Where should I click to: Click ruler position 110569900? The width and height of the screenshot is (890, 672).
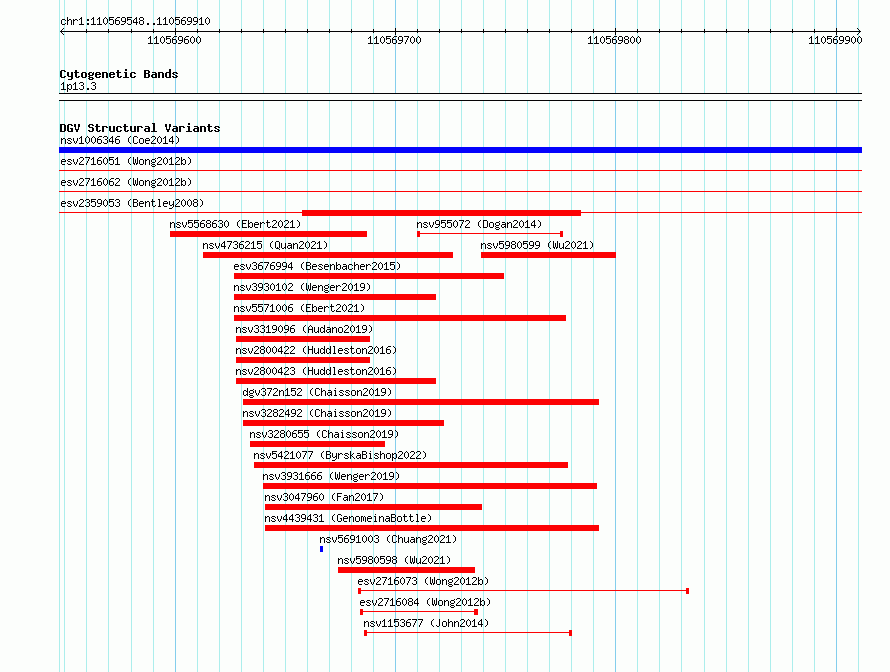835,40
